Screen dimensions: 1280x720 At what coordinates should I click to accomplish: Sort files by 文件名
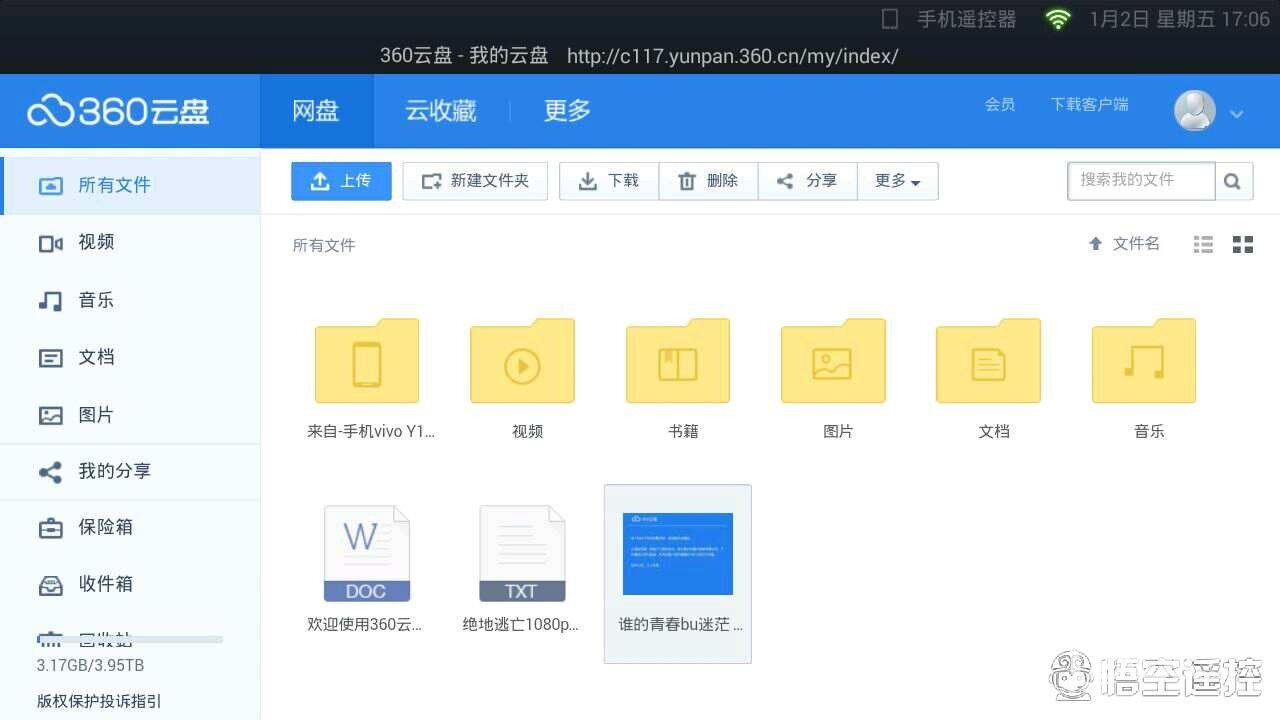[x=1124, y=243]
